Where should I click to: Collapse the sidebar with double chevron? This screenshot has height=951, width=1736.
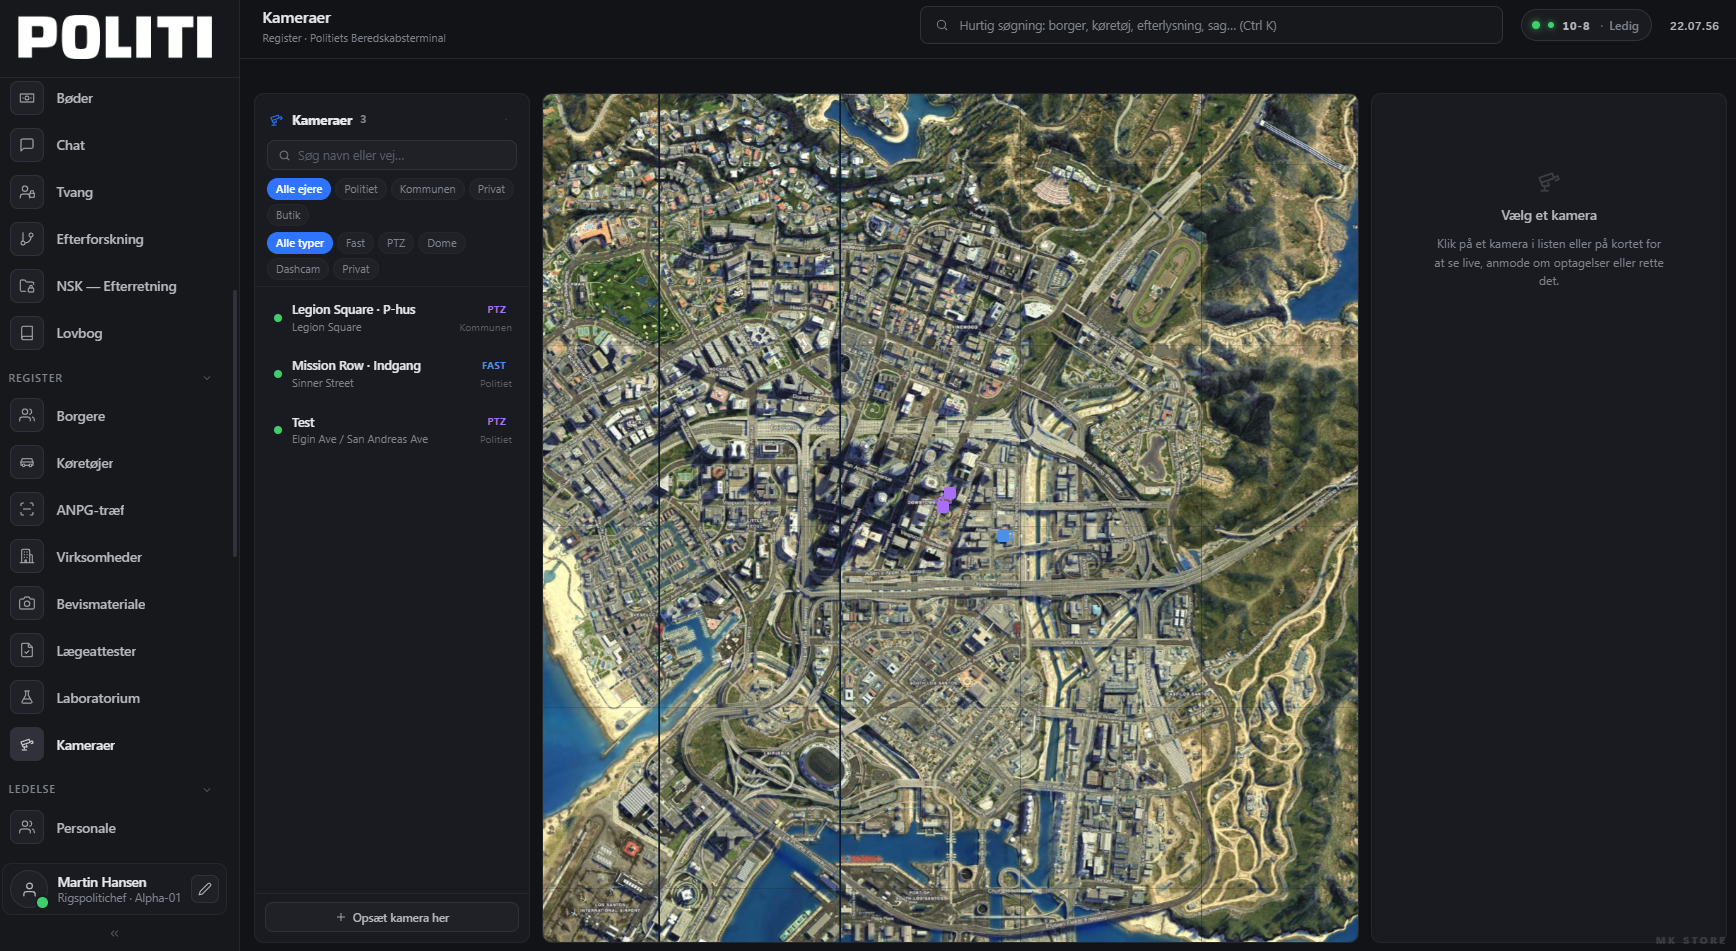coord(115,933)
